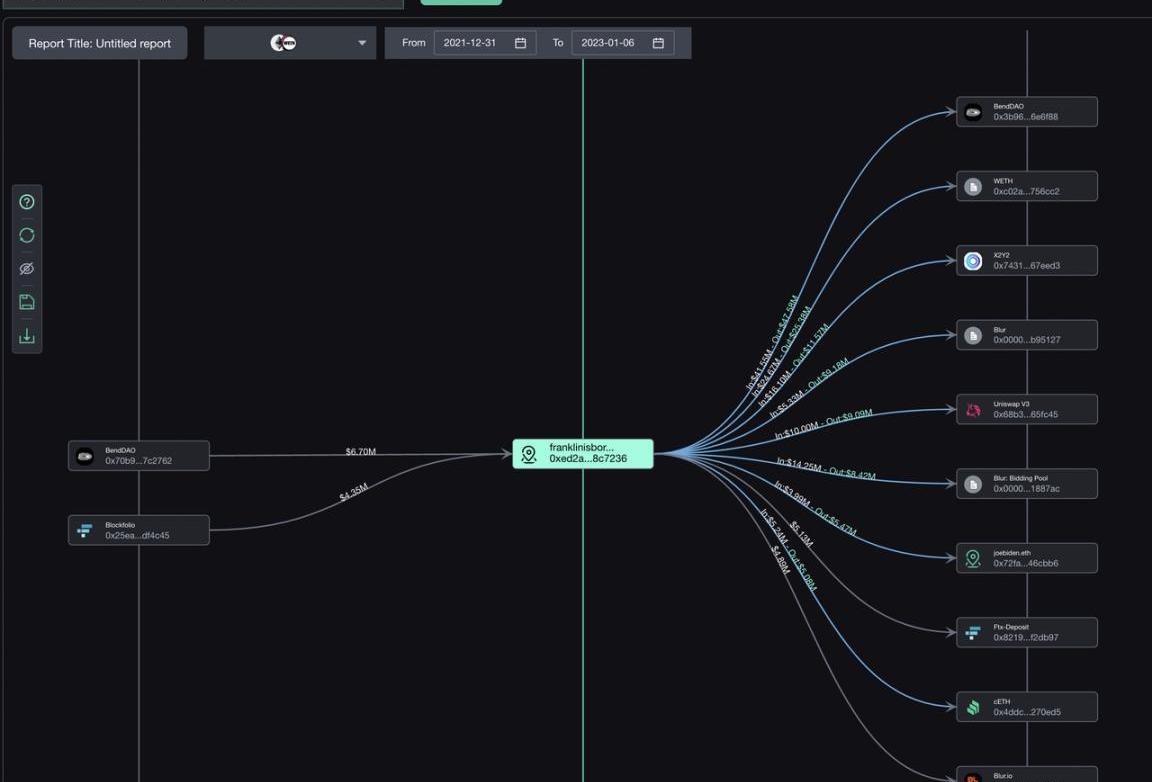Click the help question mark icon
Image resolution: width=1152 pixels, height=782 pixels.
pyautogui.click(x=27, y=202)
